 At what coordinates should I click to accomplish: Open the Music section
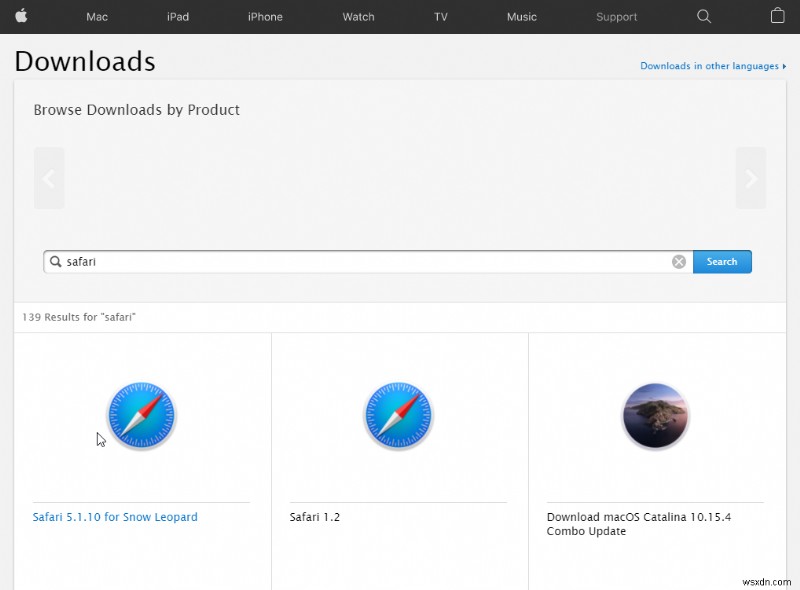tap(521, 16)
